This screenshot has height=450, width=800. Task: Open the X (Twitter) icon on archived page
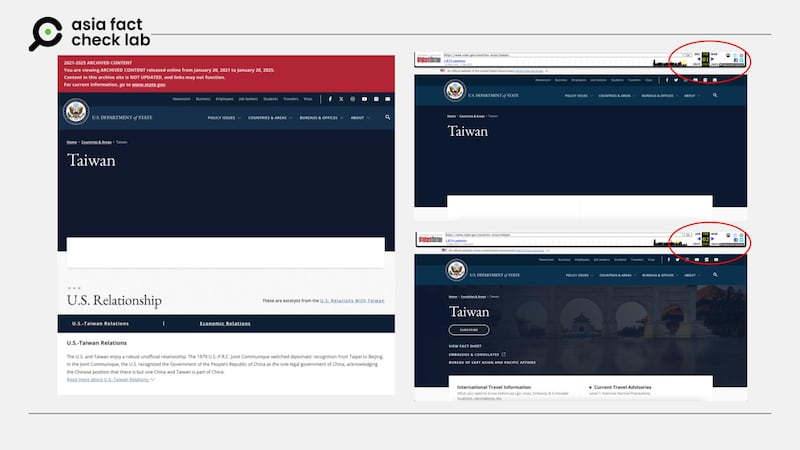(x=341, y=99)
